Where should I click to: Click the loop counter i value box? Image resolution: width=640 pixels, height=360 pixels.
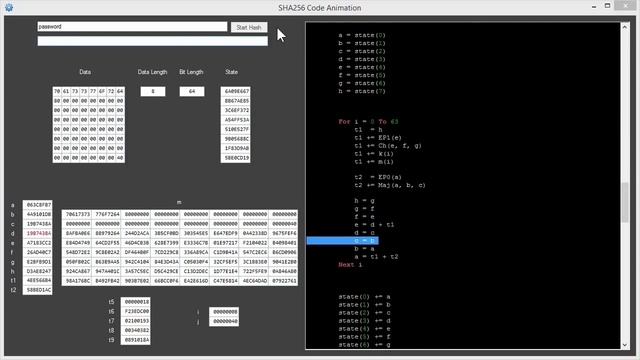(x=224, y=311)
